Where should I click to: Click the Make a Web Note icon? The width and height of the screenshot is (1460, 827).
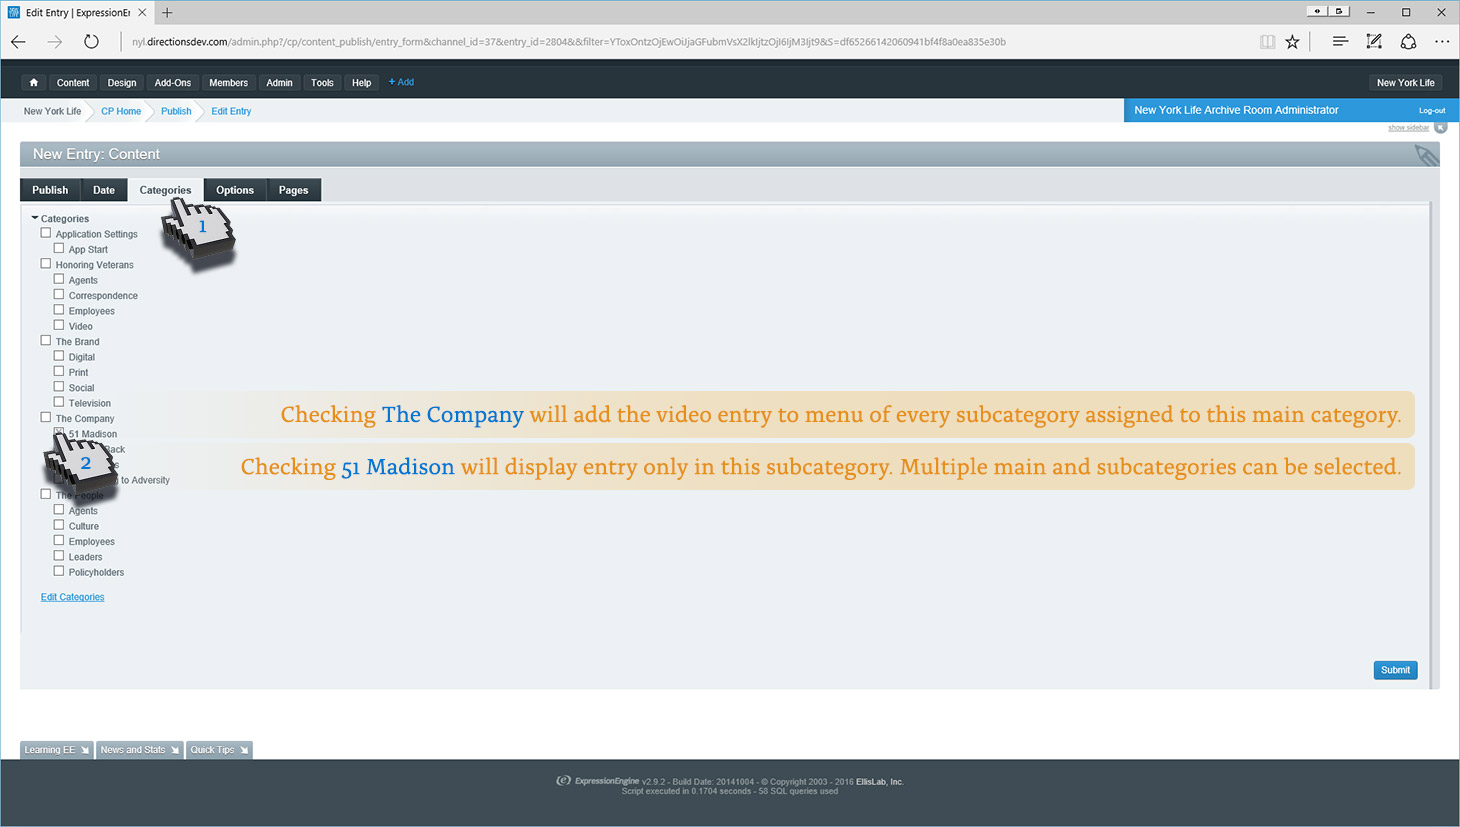(1374, 42)
